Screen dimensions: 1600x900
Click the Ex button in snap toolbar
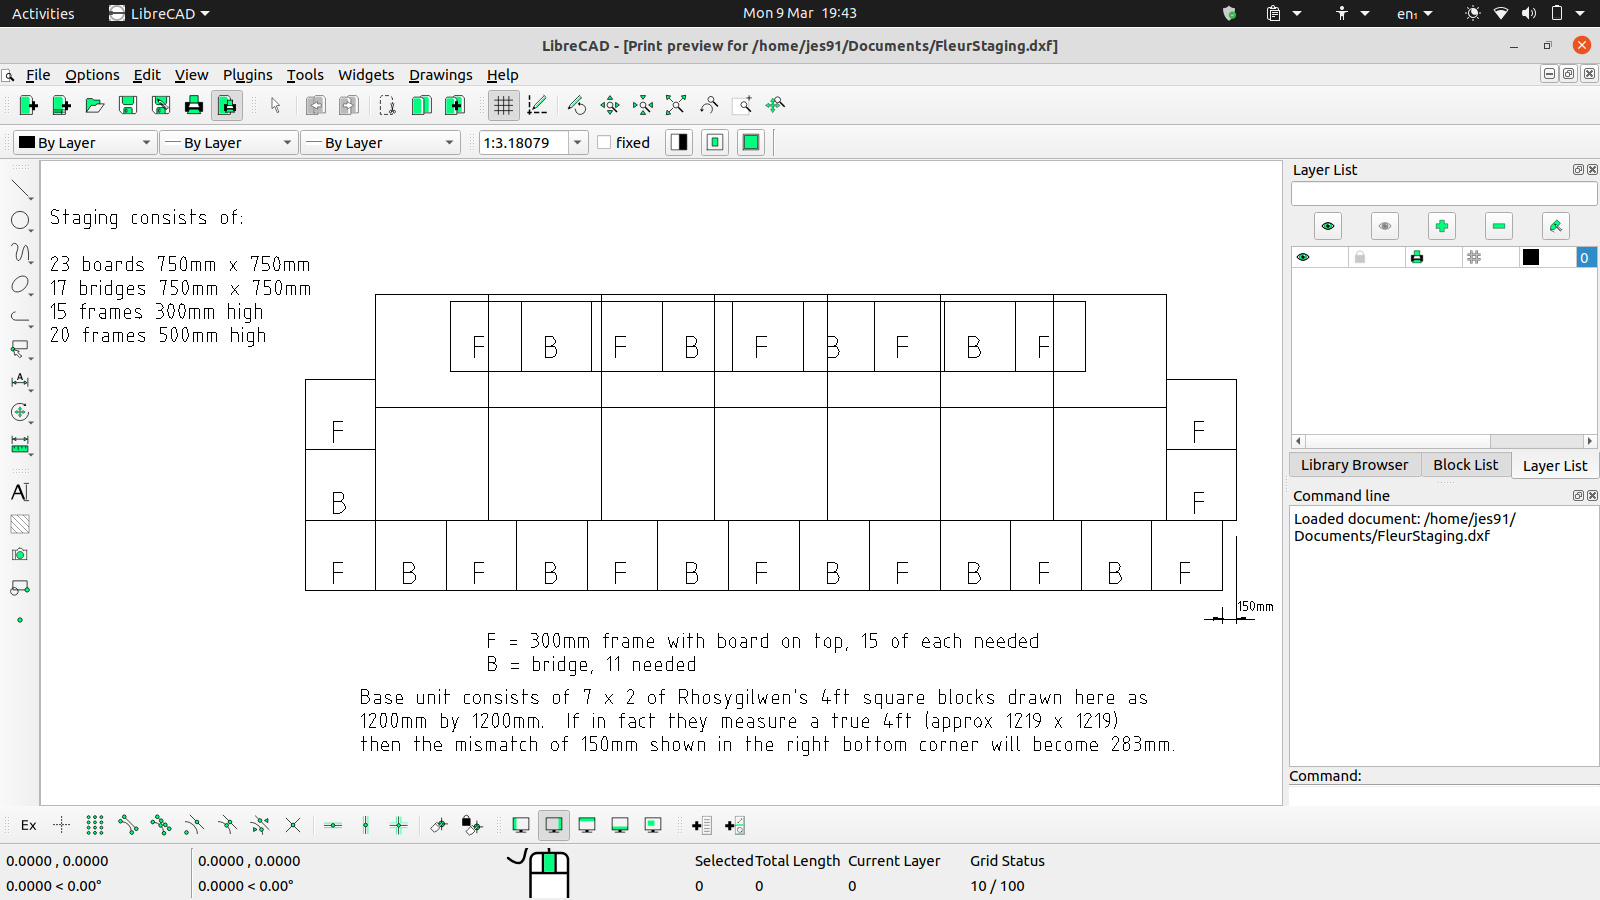(x=29, y=825)
